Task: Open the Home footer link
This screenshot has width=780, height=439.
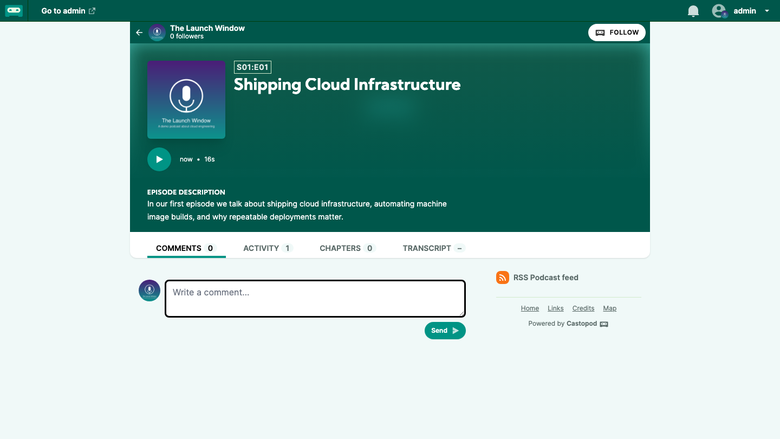Action: coord(530,308)
